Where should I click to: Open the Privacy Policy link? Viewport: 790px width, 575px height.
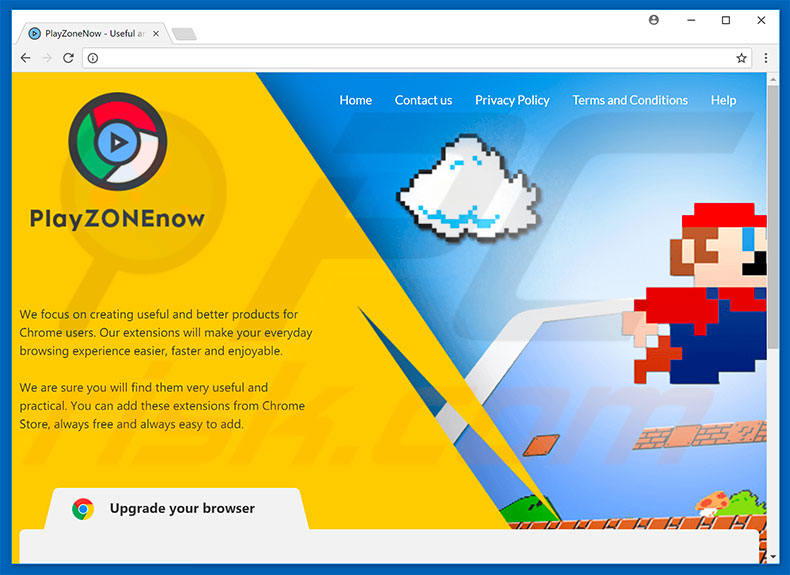[512, 100]
